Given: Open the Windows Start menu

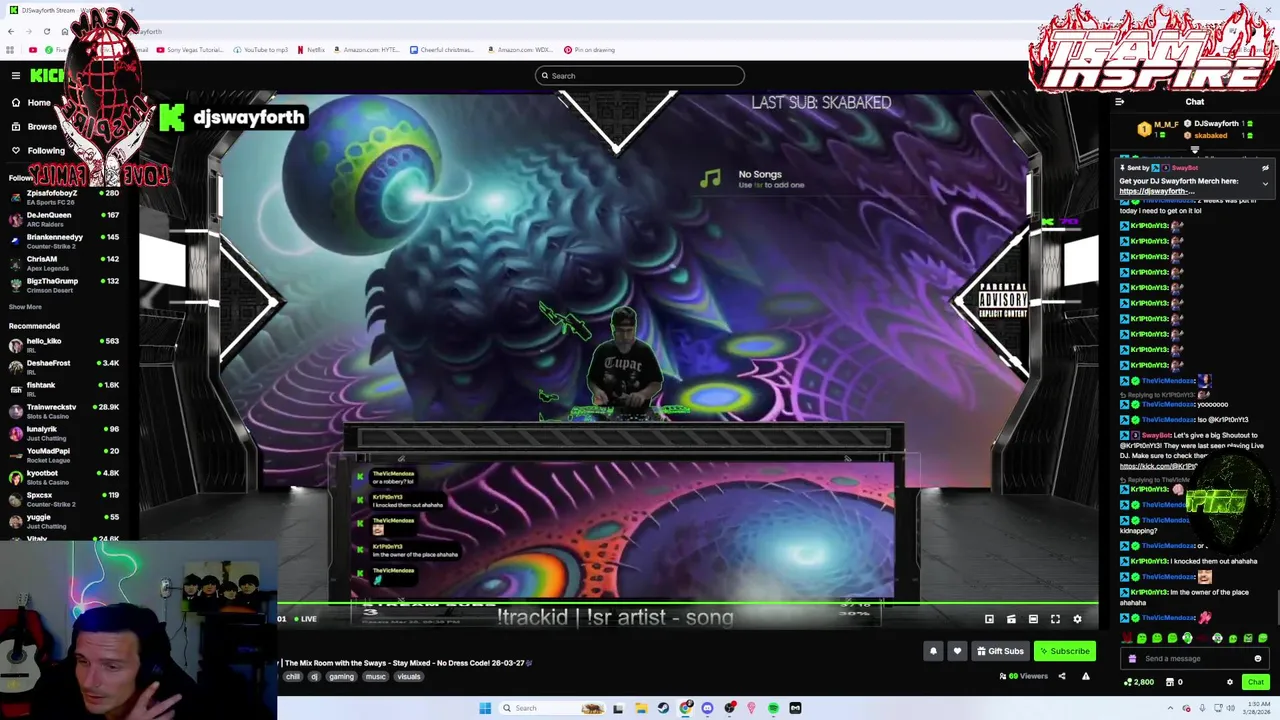Looking at the screenshot, I should [485, 708].
